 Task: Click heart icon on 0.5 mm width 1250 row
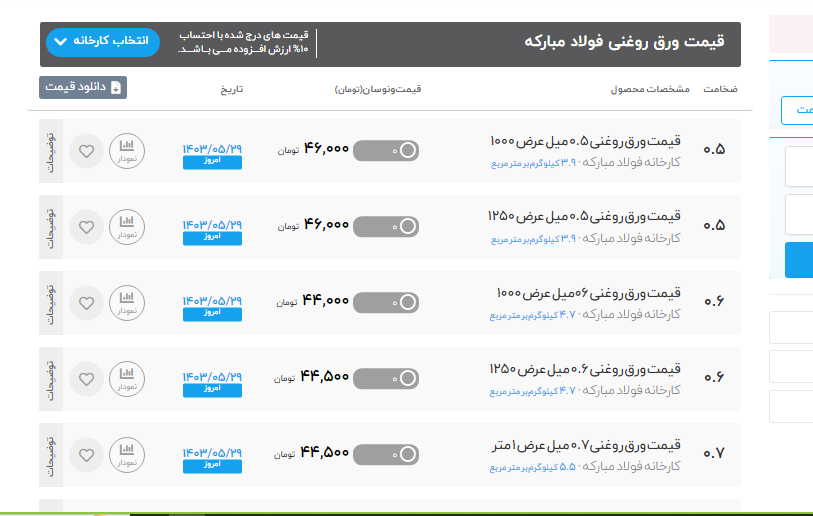[x=87, y=227]
